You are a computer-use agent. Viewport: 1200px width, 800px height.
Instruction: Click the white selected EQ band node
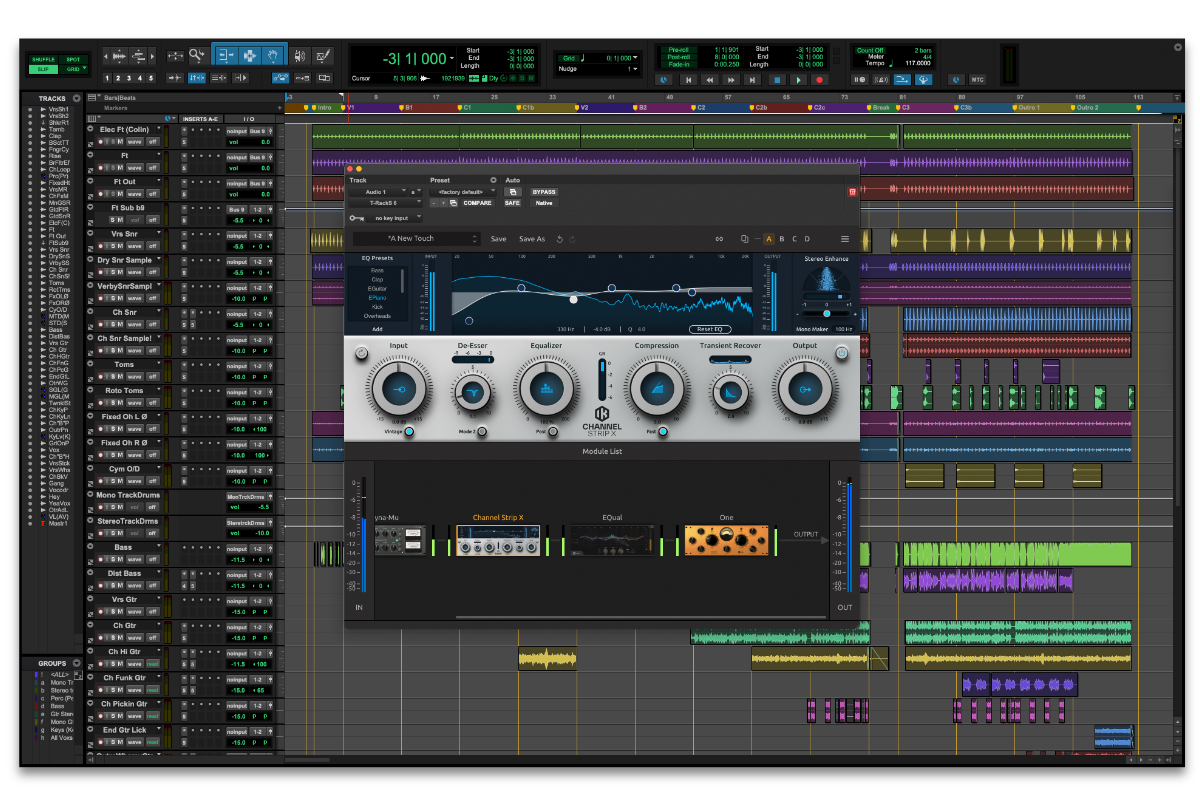pyautogui.click(x=573, y=298)
